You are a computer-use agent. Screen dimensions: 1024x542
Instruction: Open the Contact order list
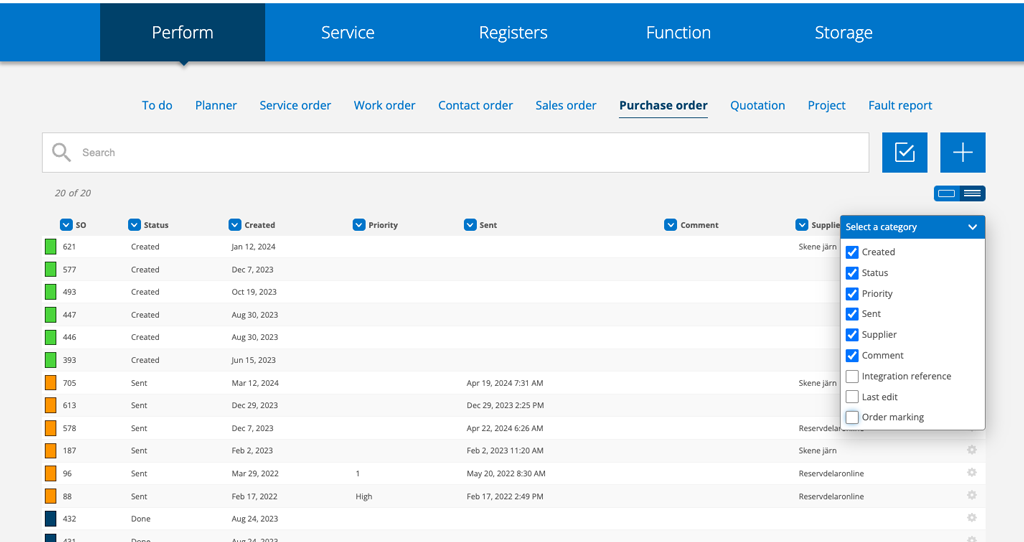pyautogui.click(x=475, y=105)
